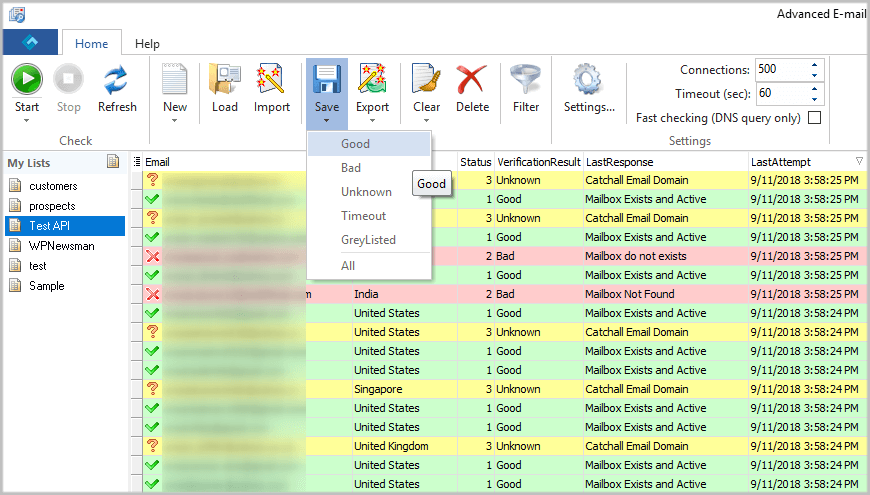Decrease Timeout value with down arrow
Viewport: 870px width, 495px height.
point(815,99)
